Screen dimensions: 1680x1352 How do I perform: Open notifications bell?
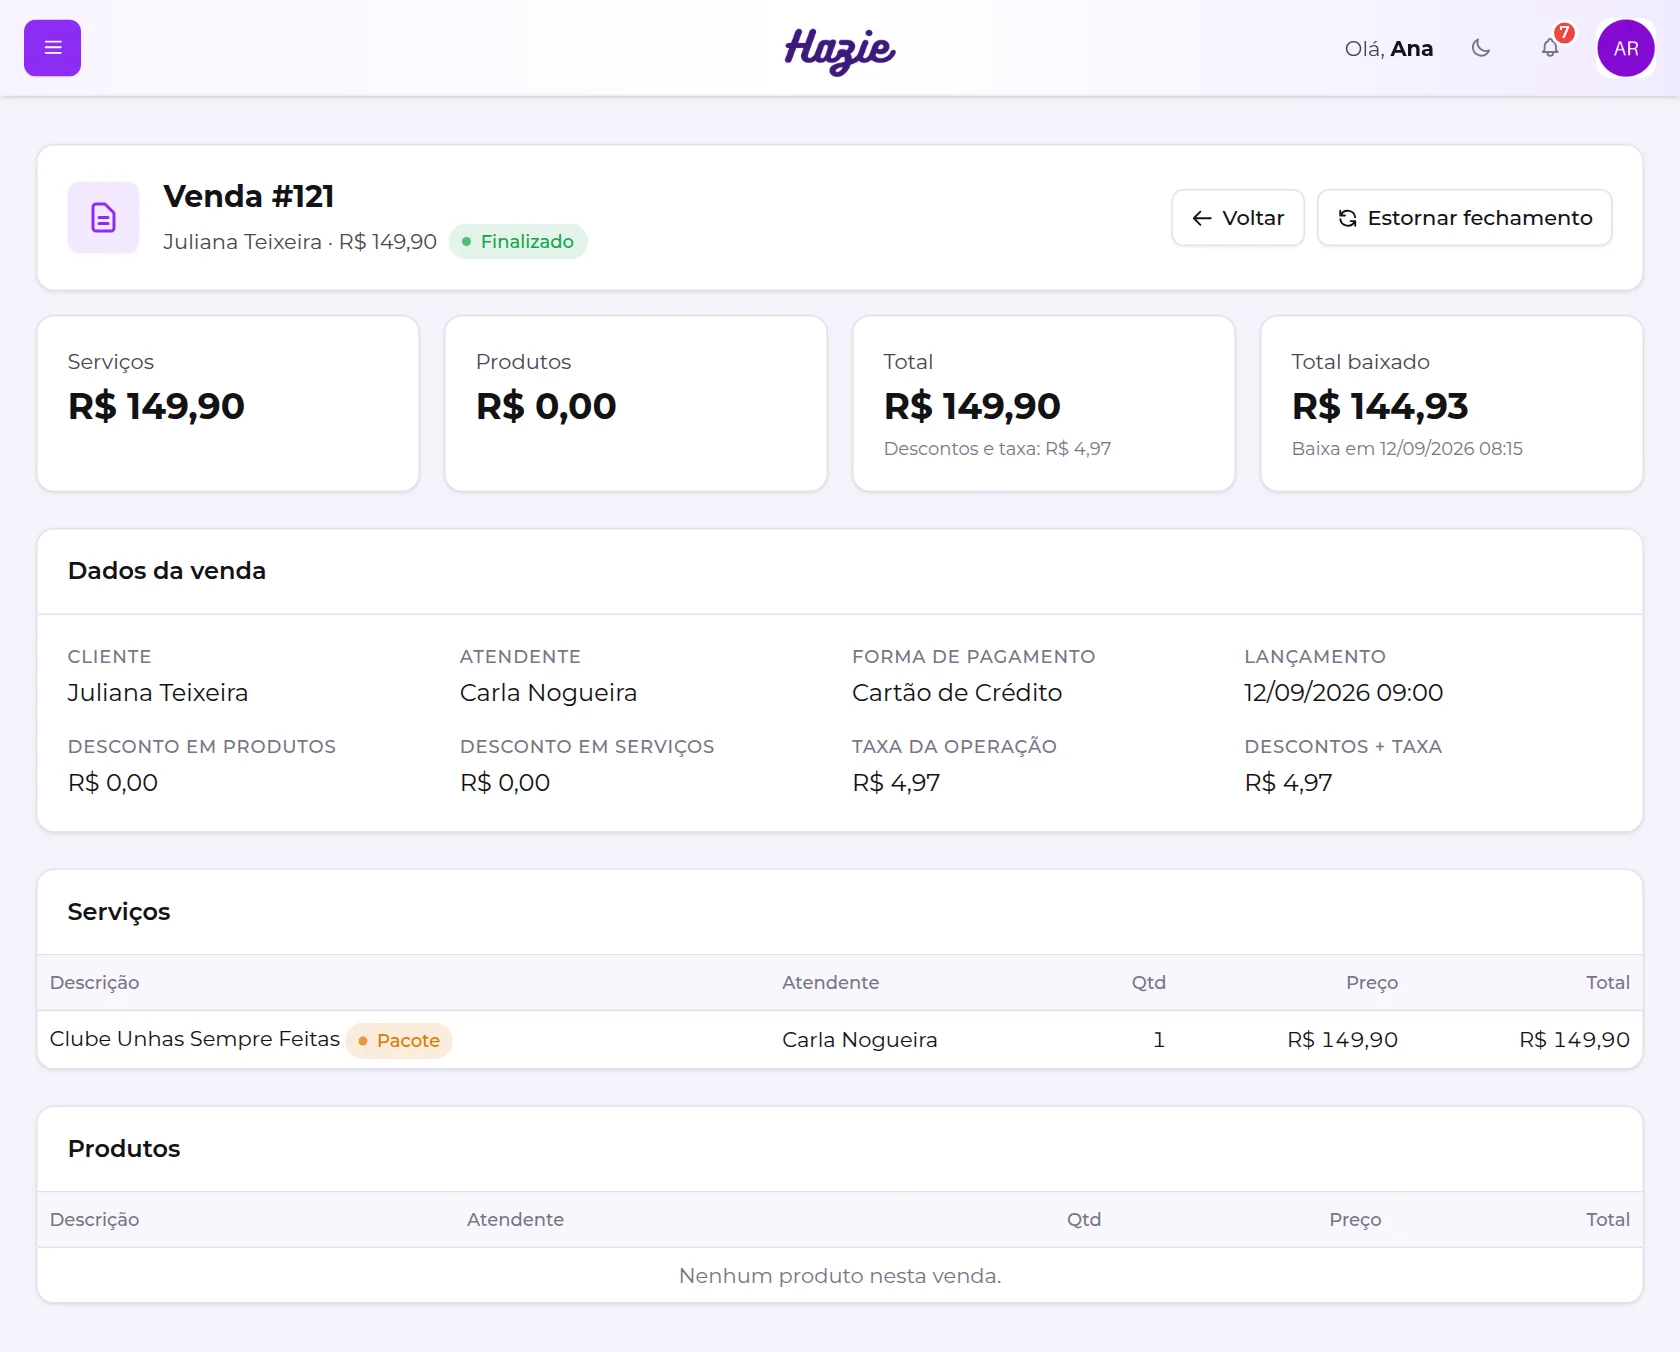(1550, 48)
